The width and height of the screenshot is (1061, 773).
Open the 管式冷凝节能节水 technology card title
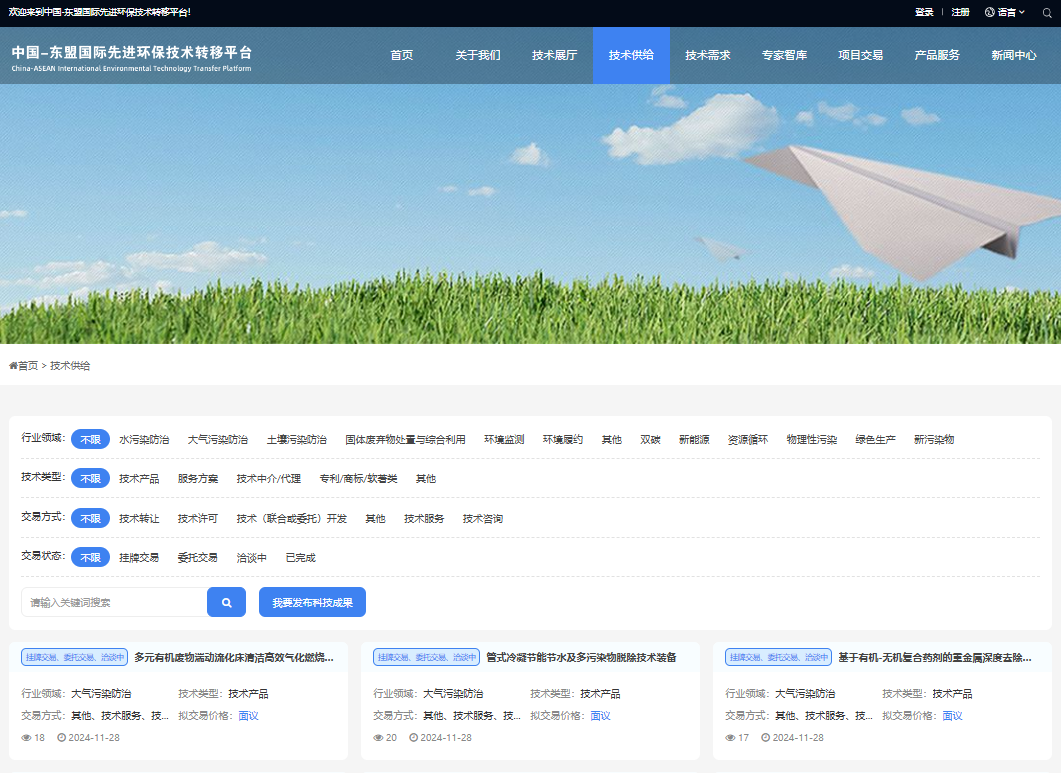(x=581, y=657)
